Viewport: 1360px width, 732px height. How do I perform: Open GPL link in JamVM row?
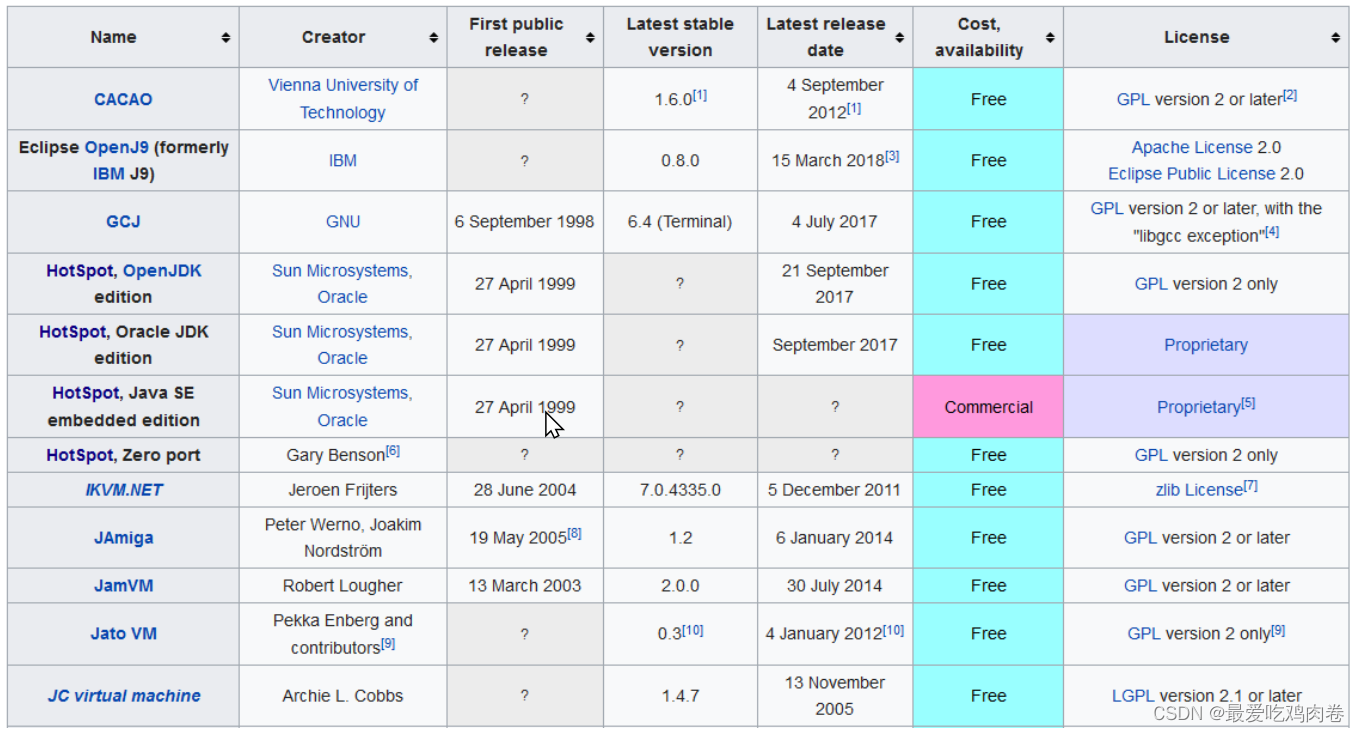(1141, 586)
